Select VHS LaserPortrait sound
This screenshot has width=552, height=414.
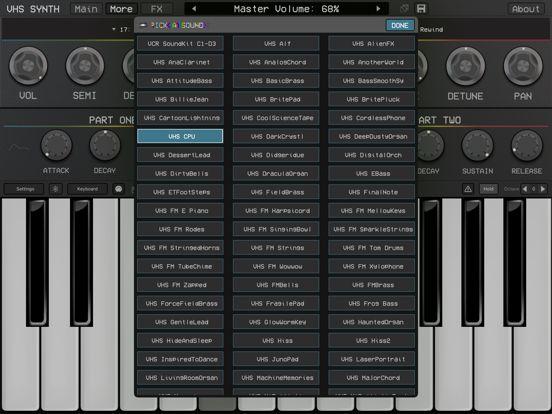pos(372,359)
